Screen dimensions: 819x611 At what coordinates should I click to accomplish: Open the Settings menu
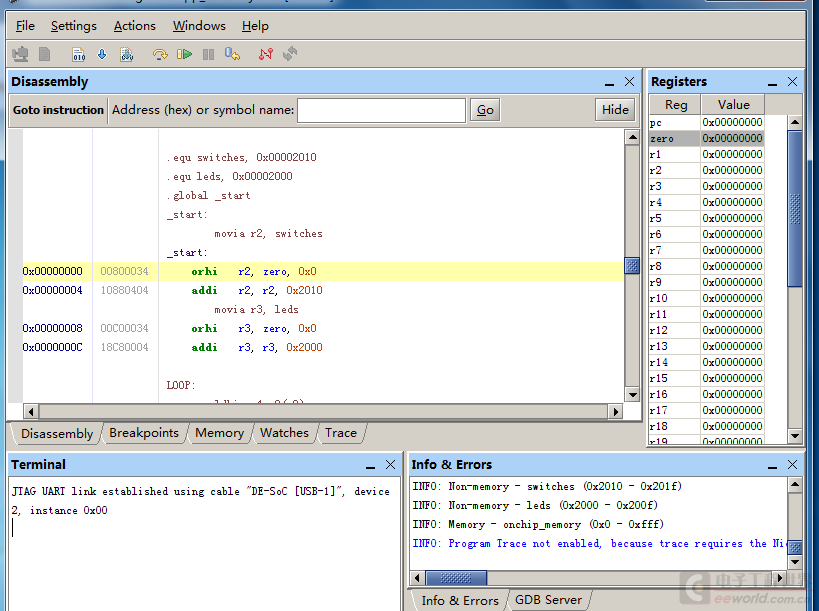[x=74, y=26]
